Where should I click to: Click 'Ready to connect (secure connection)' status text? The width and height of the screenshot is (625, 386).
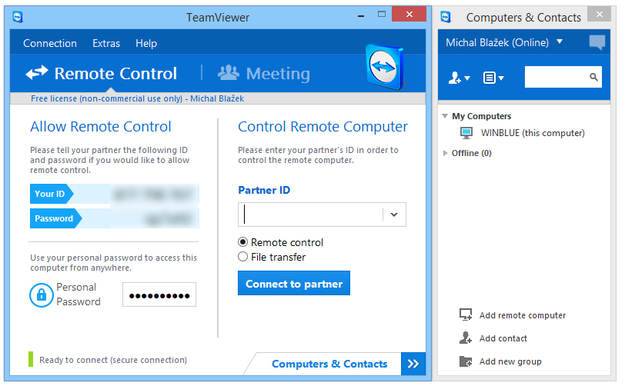[x=113, y=360]
